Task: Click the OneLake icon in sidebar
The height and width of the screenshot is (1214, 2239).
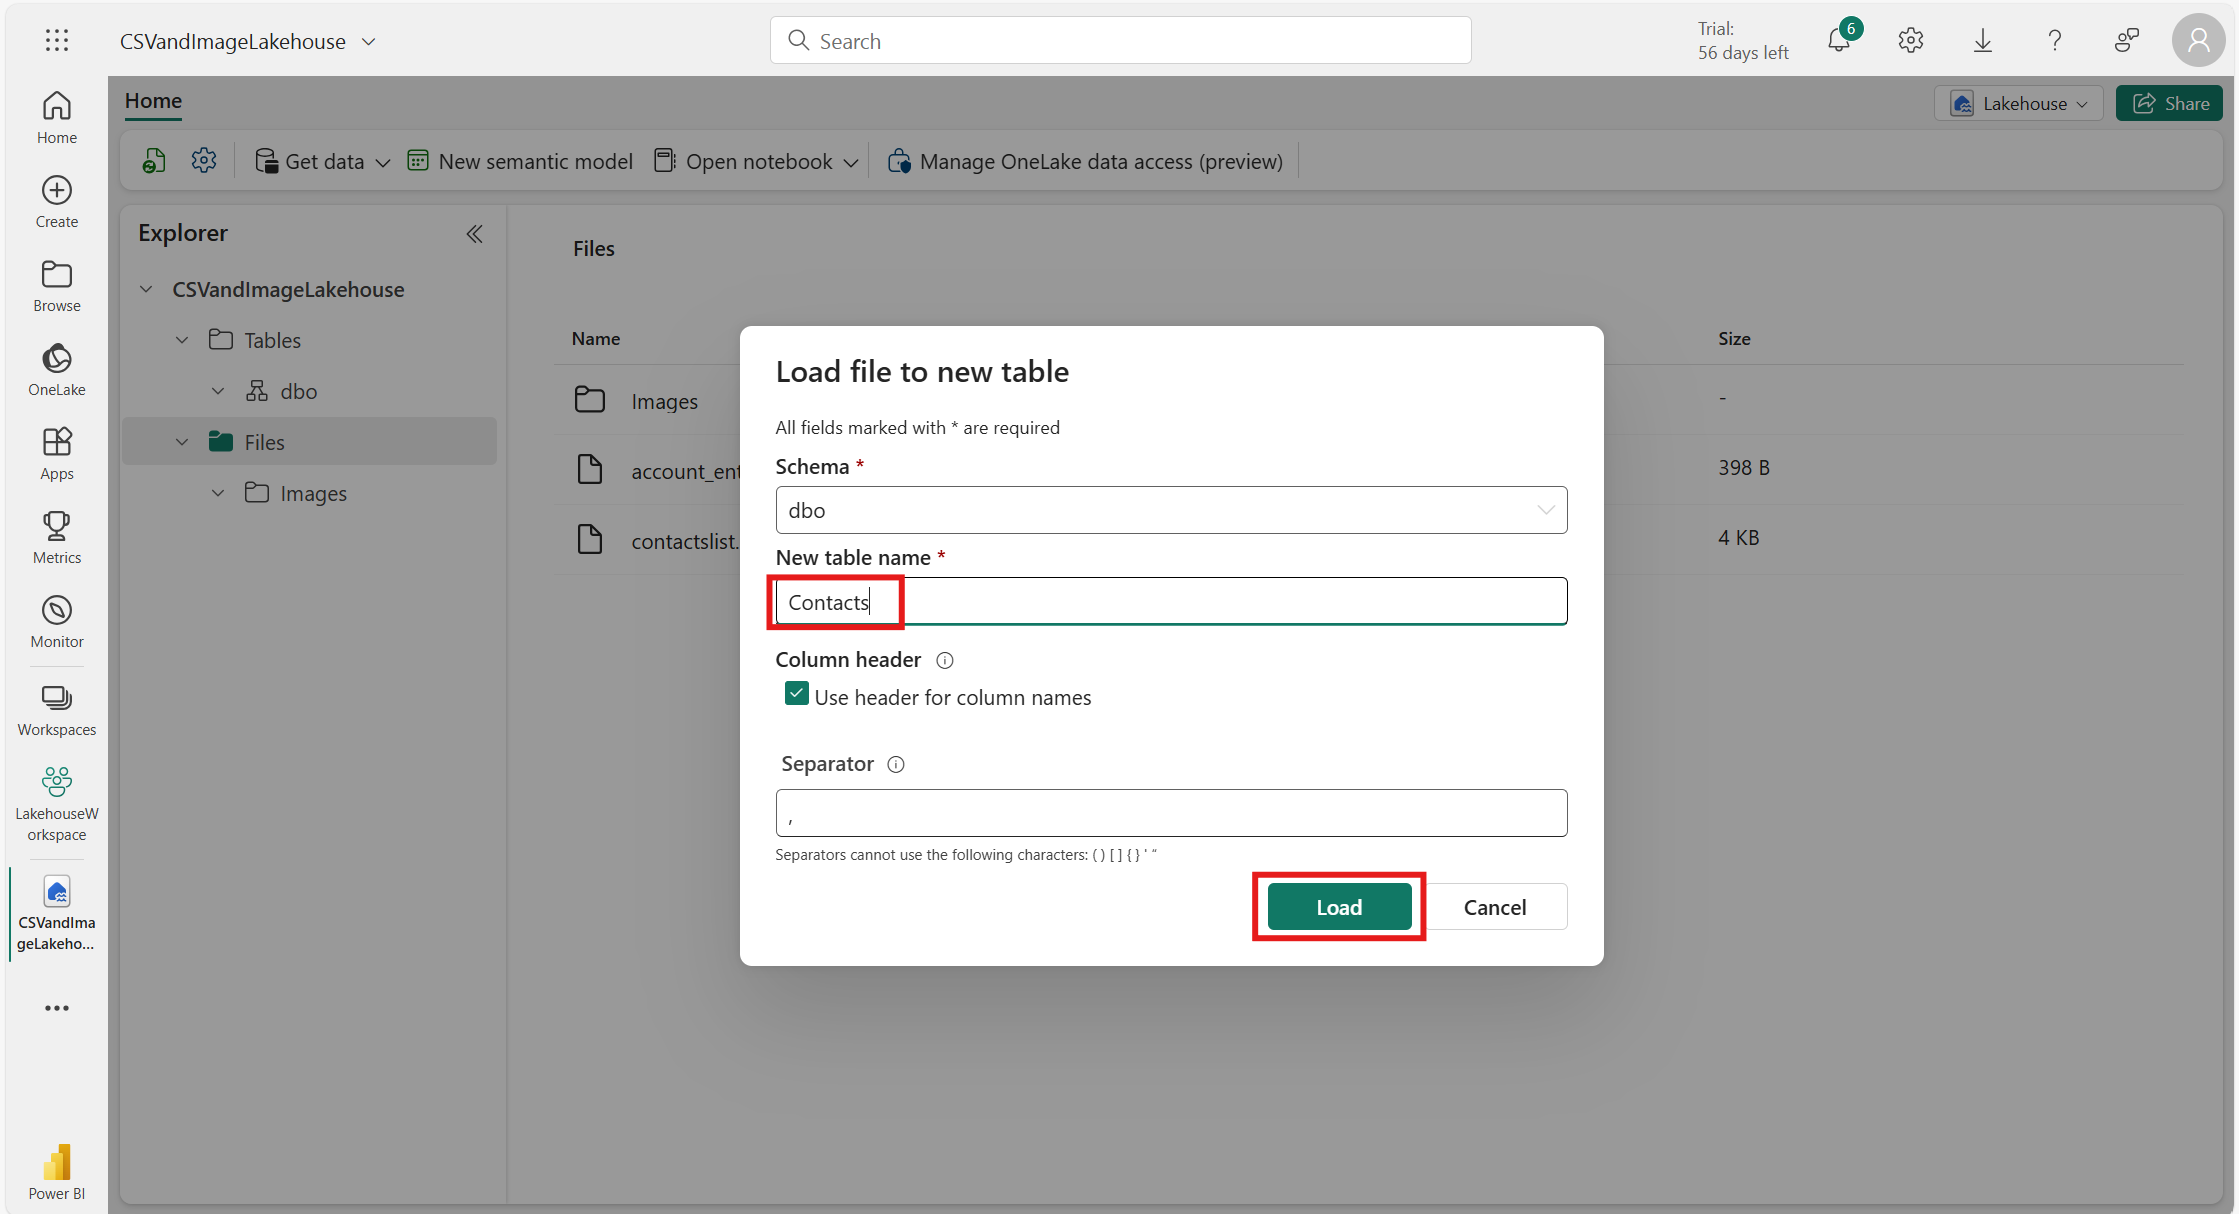Action: tap(57, 369)
